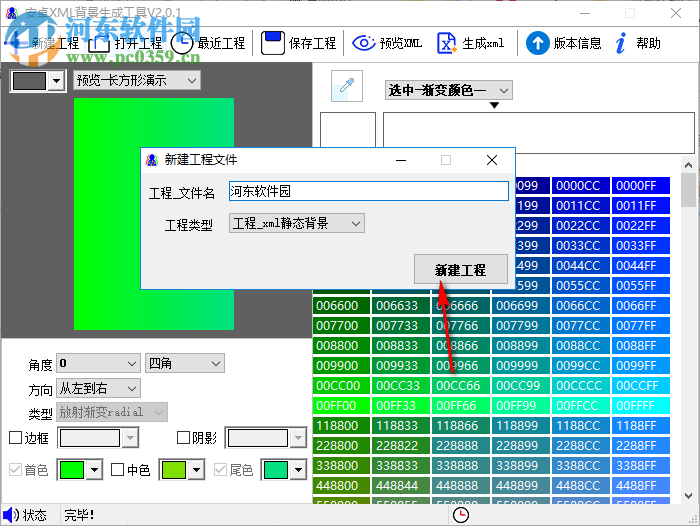This screenshot has height=526, width=700.
Task: Open the 保存工程 toolbar item
Action: 299,43
